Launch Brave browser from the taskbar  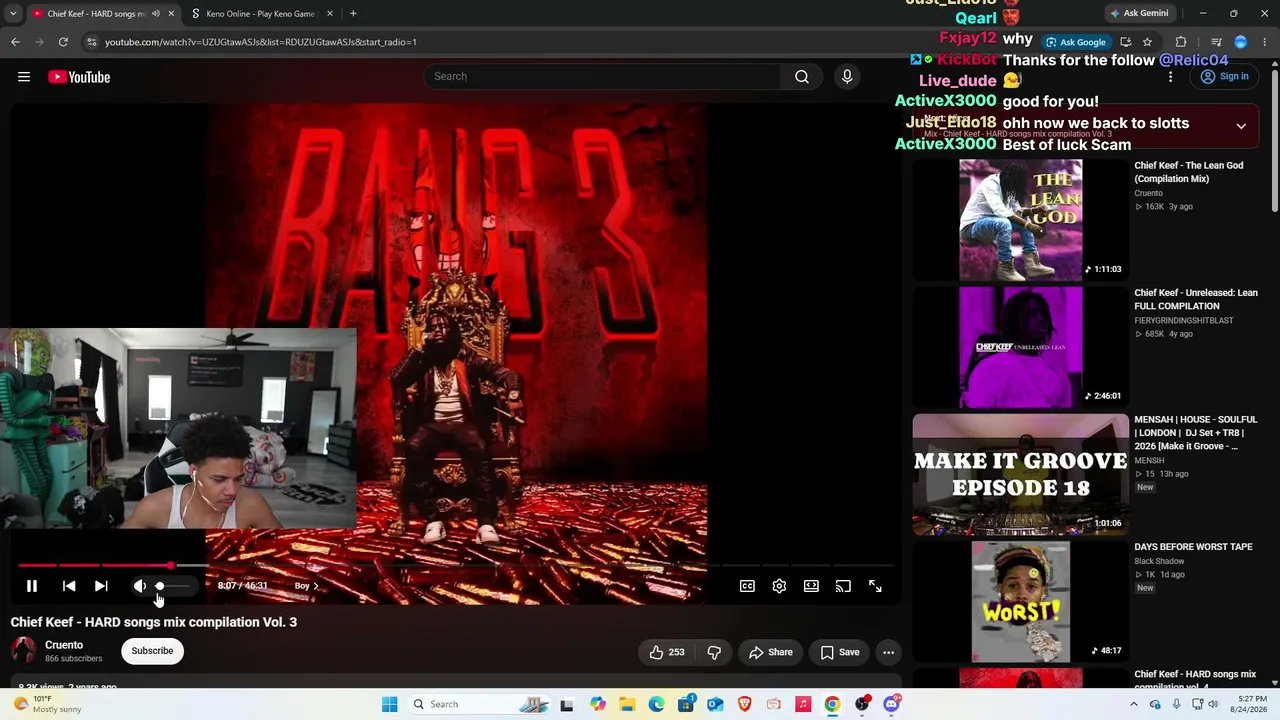coord(744,704)
